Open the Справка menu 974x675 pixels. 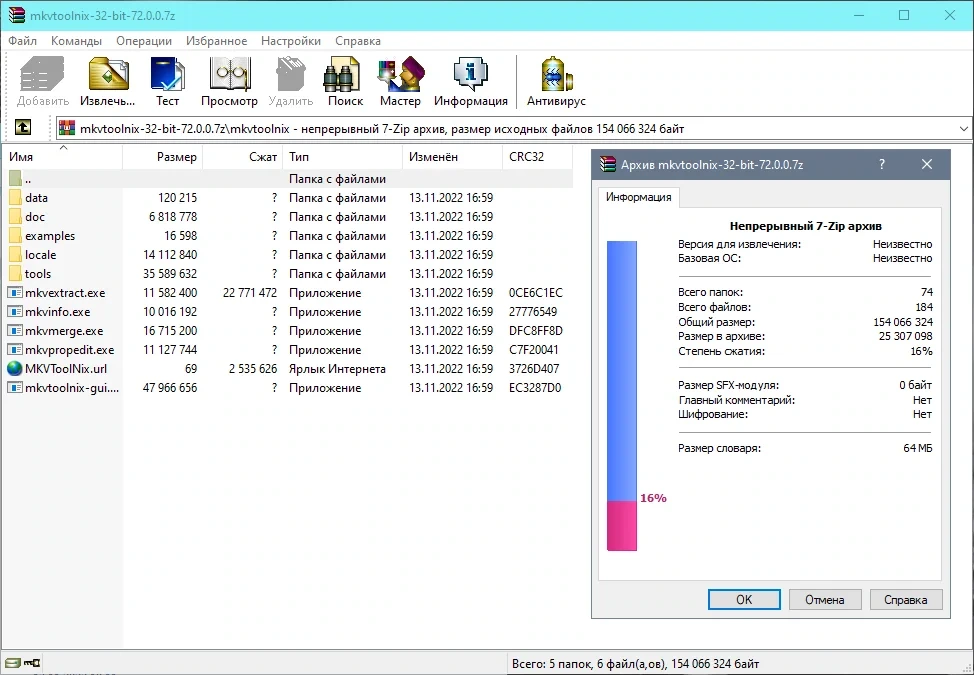358,41
